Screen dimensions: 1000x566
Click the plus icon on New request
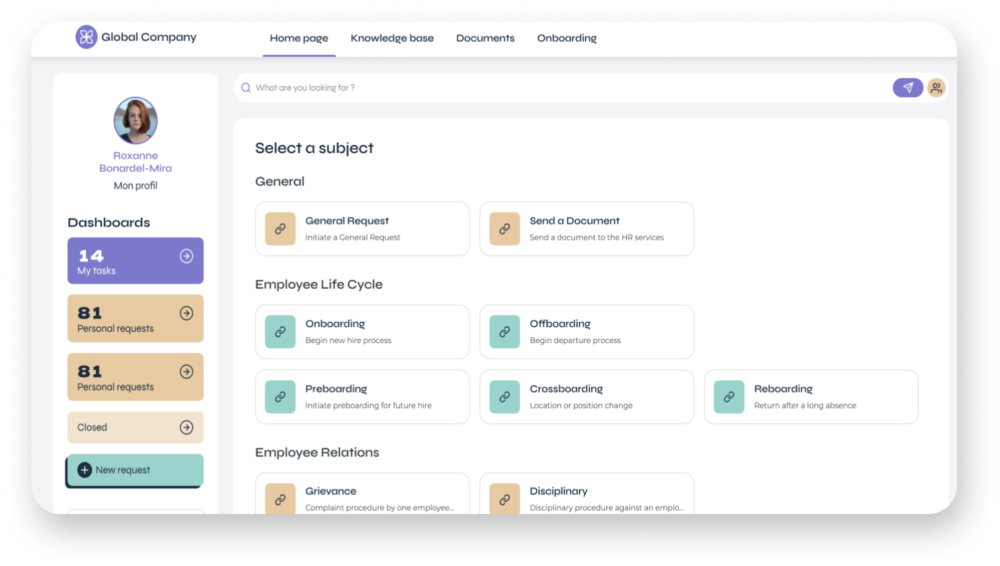tap(84, 470)
